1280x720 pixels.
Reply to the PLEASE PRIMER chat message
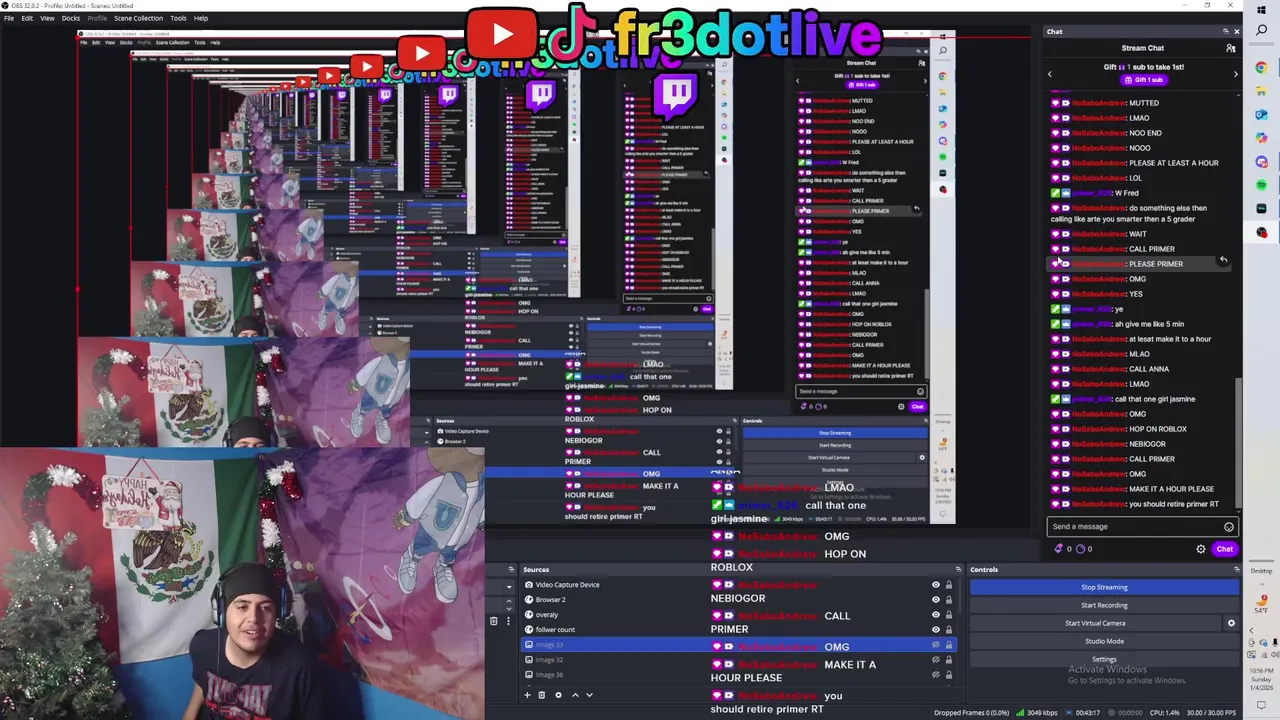[1223, 260]
